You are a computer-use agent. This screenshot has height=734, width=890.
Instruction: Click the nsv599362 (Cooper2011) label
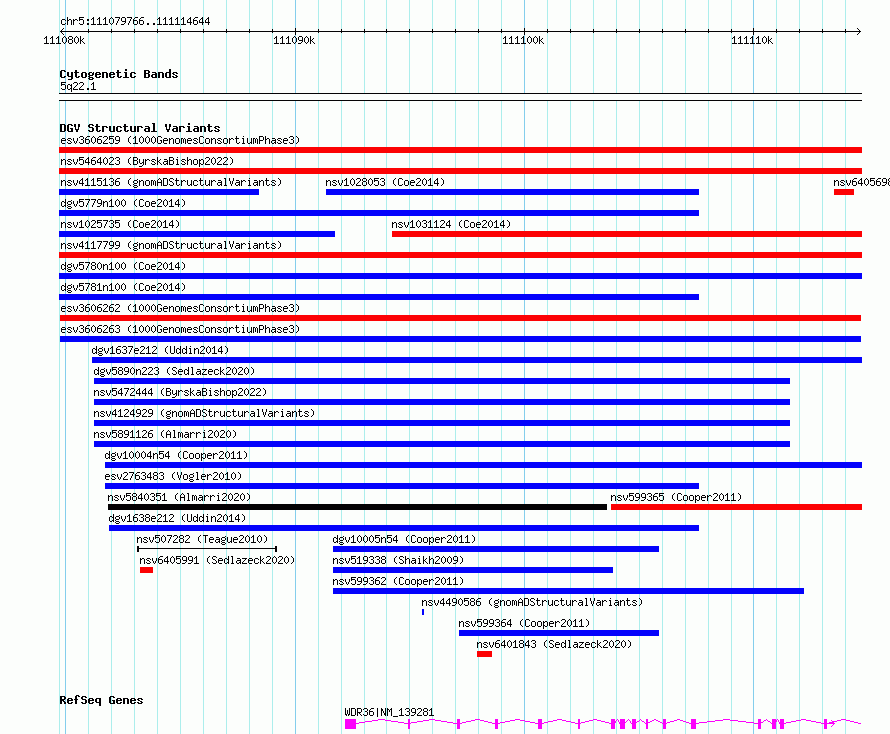(x=398, y=581)
